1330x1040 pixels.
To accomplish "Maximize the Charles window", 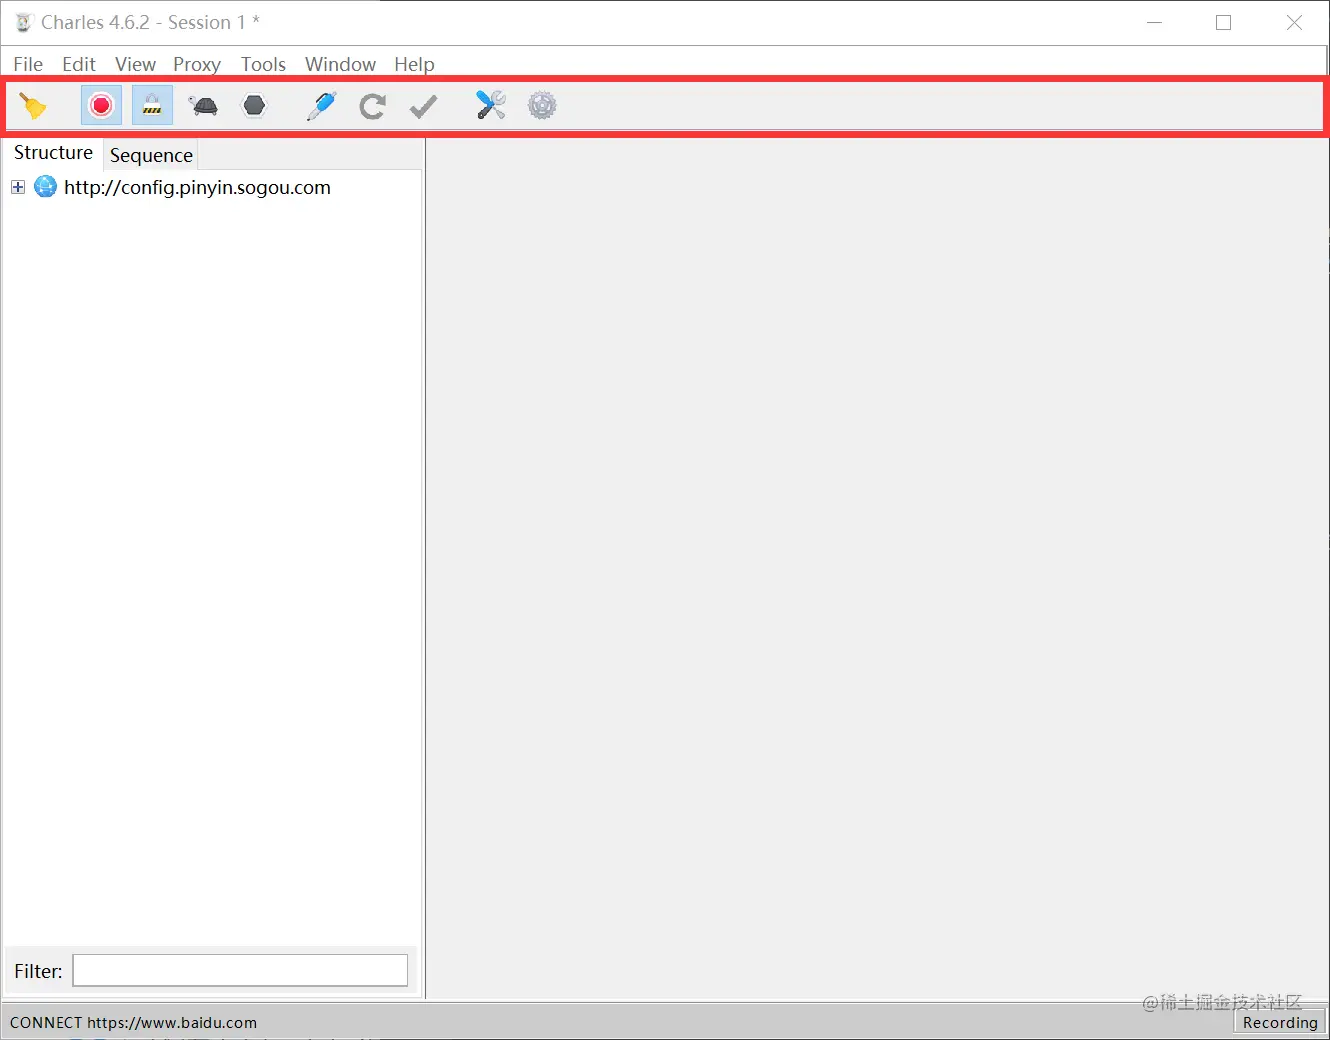I will pos(1223,22).
